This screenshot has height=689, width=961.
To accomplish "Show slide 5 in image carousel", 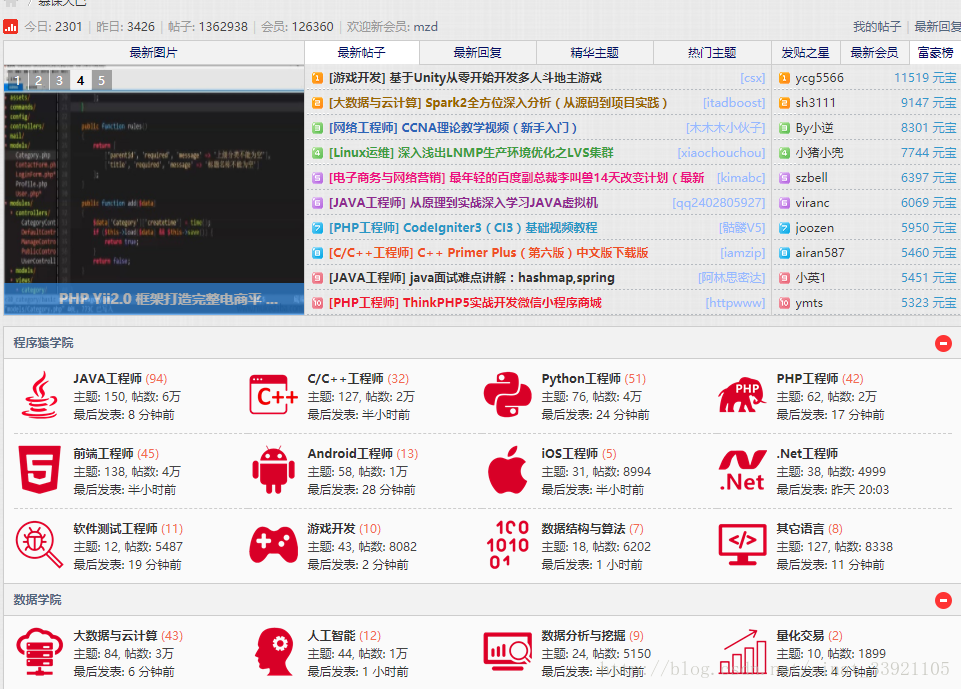I will pyautogui.click(x=101, y=80).
